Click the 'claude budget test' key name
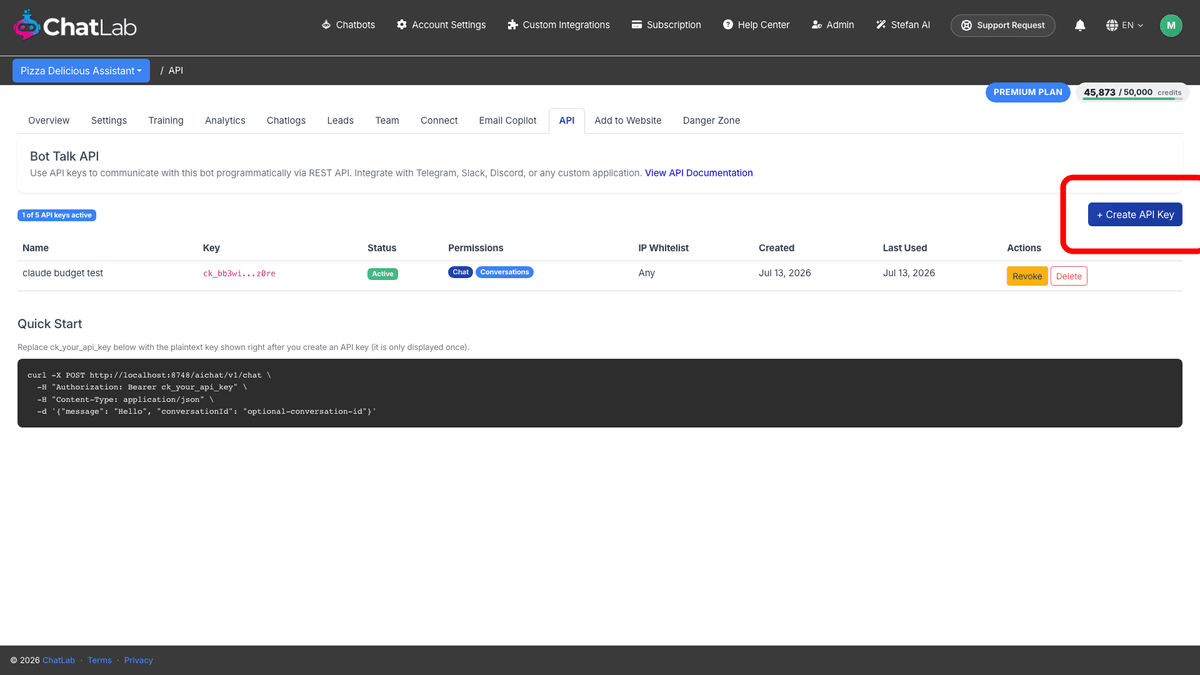This screenshot has height=675, width=1200. coord(63,273)
